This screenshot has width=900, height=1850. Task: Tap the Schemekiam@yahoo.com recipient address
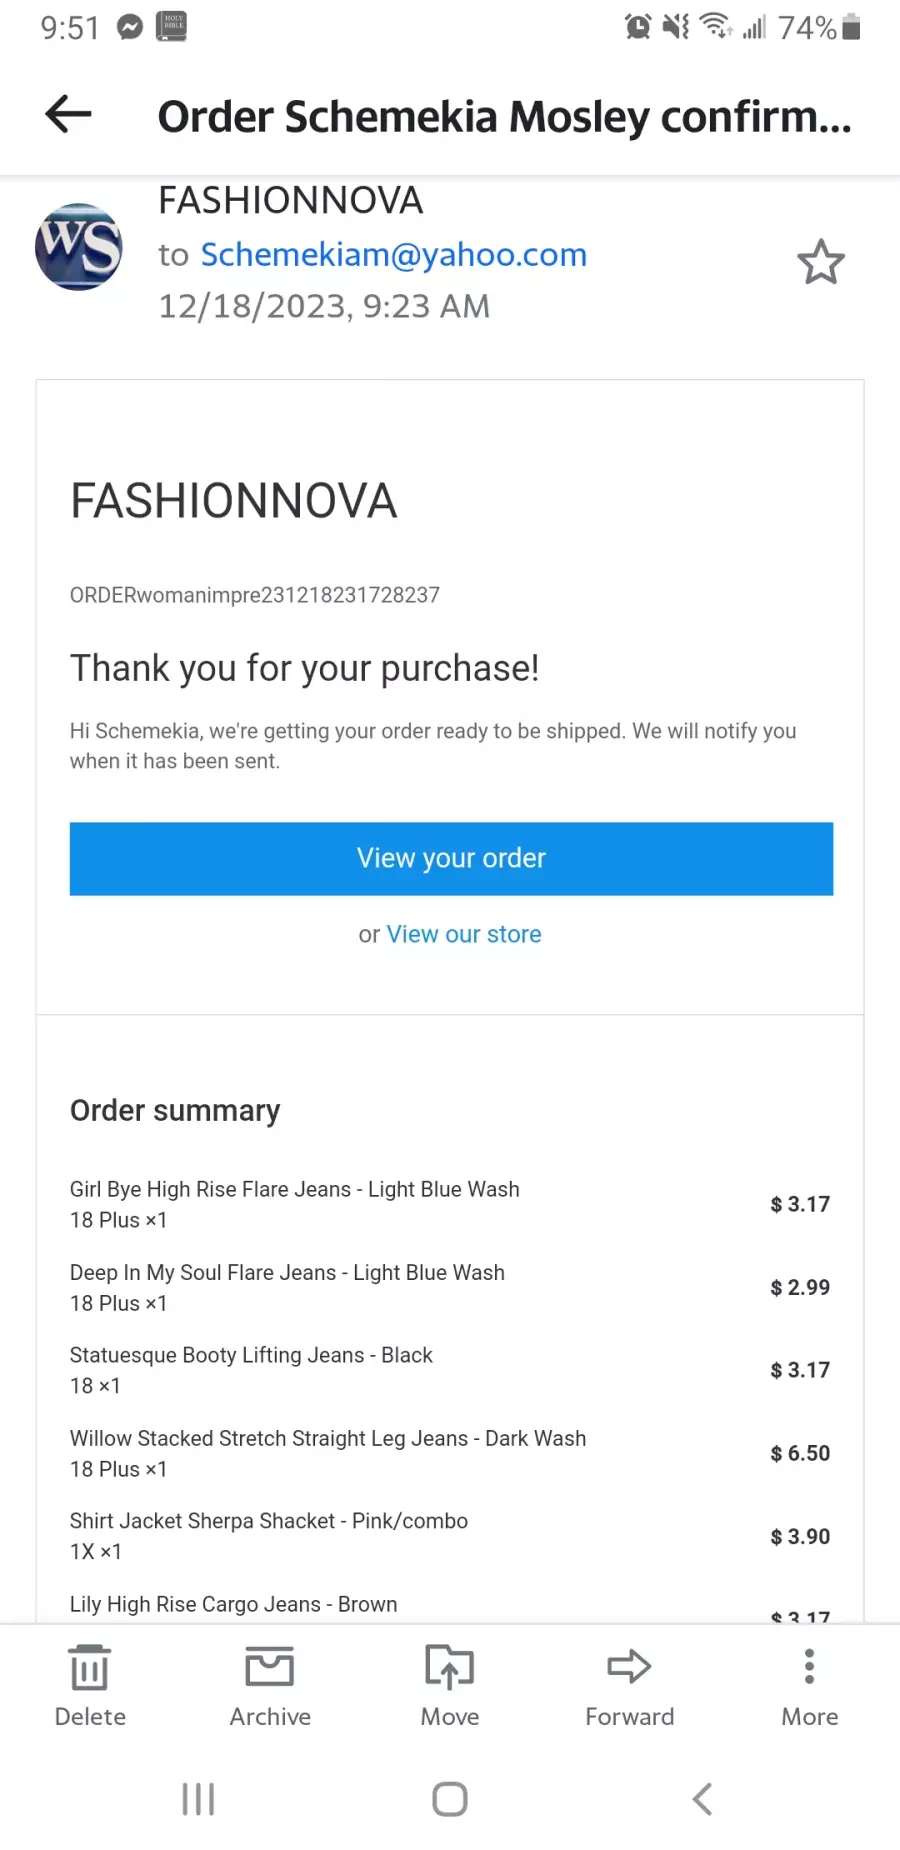tap(393, 254)
